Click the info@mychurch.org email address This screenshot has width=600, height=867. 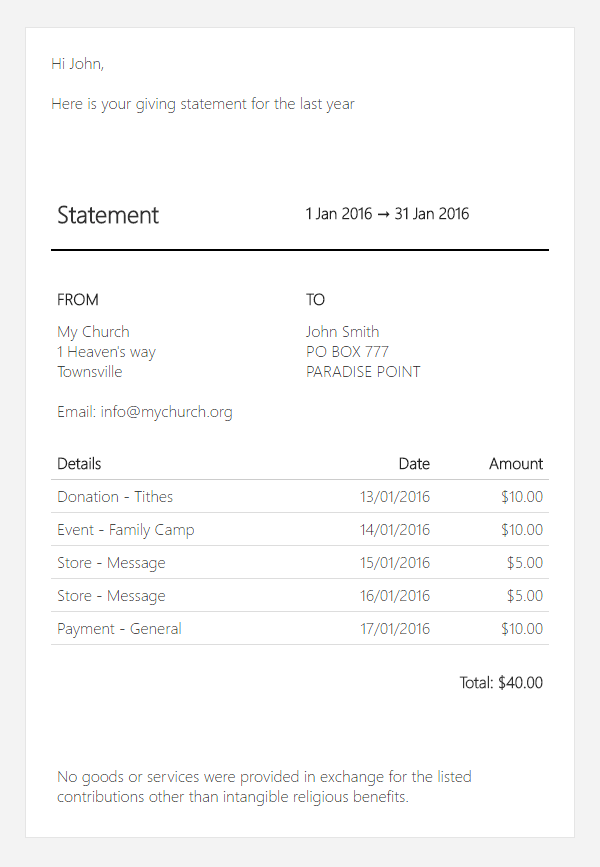(x=166, y=412)
